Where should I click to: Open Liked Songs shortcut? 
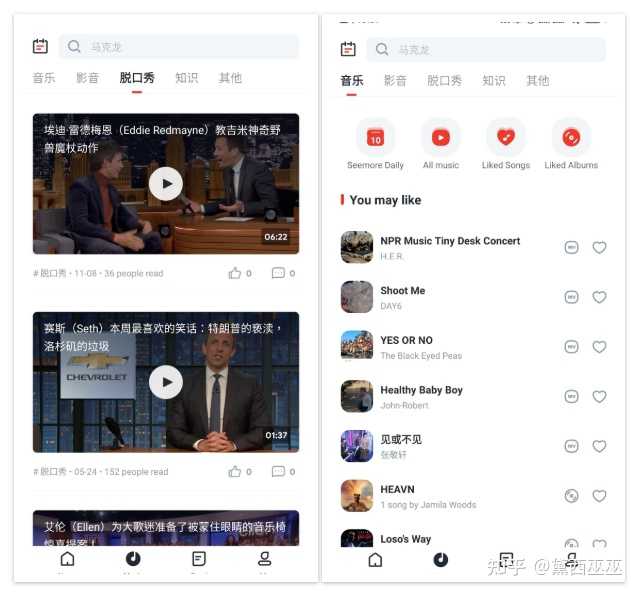[x=506, y=144]
